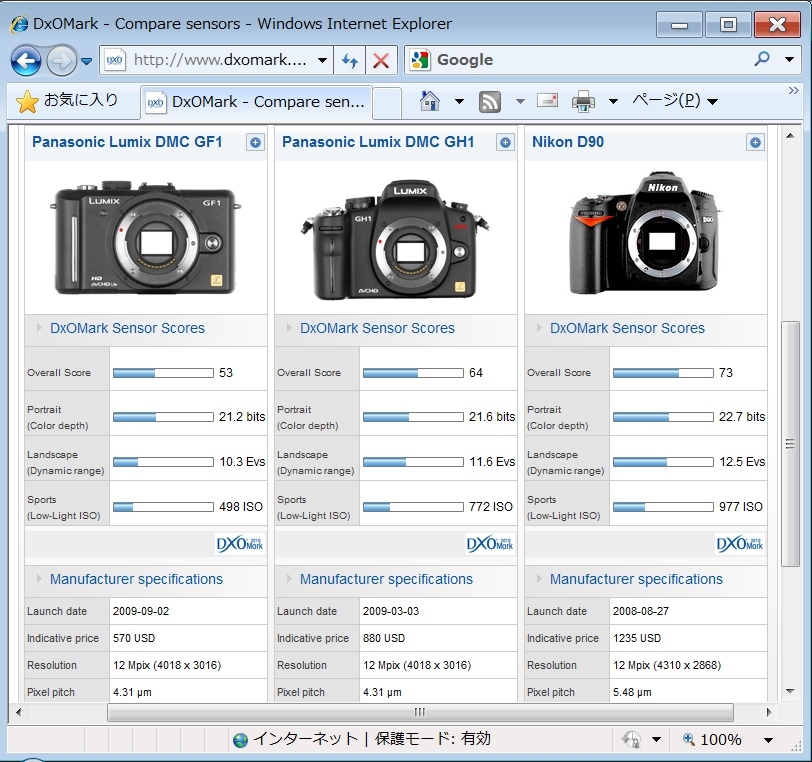Expand the Home button dropdown arrow
Screen dimensions: 812x762
click(459, 101)
